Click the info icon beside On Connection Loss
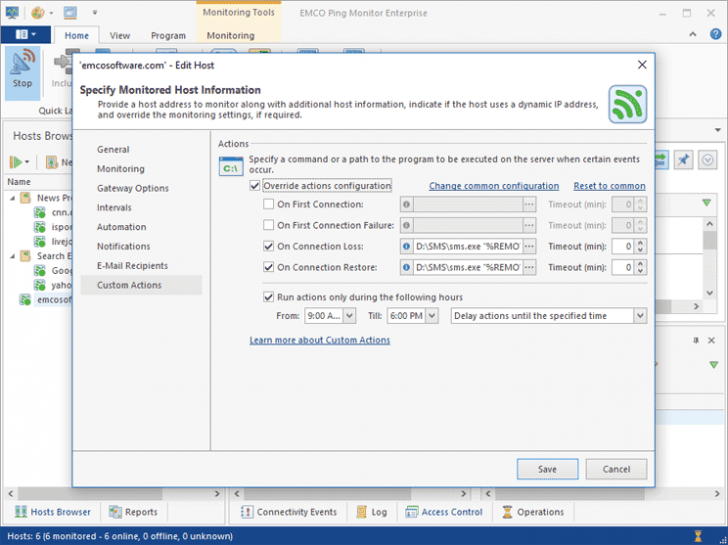Viewport: 728px width, 545px height. click(406, 246)
